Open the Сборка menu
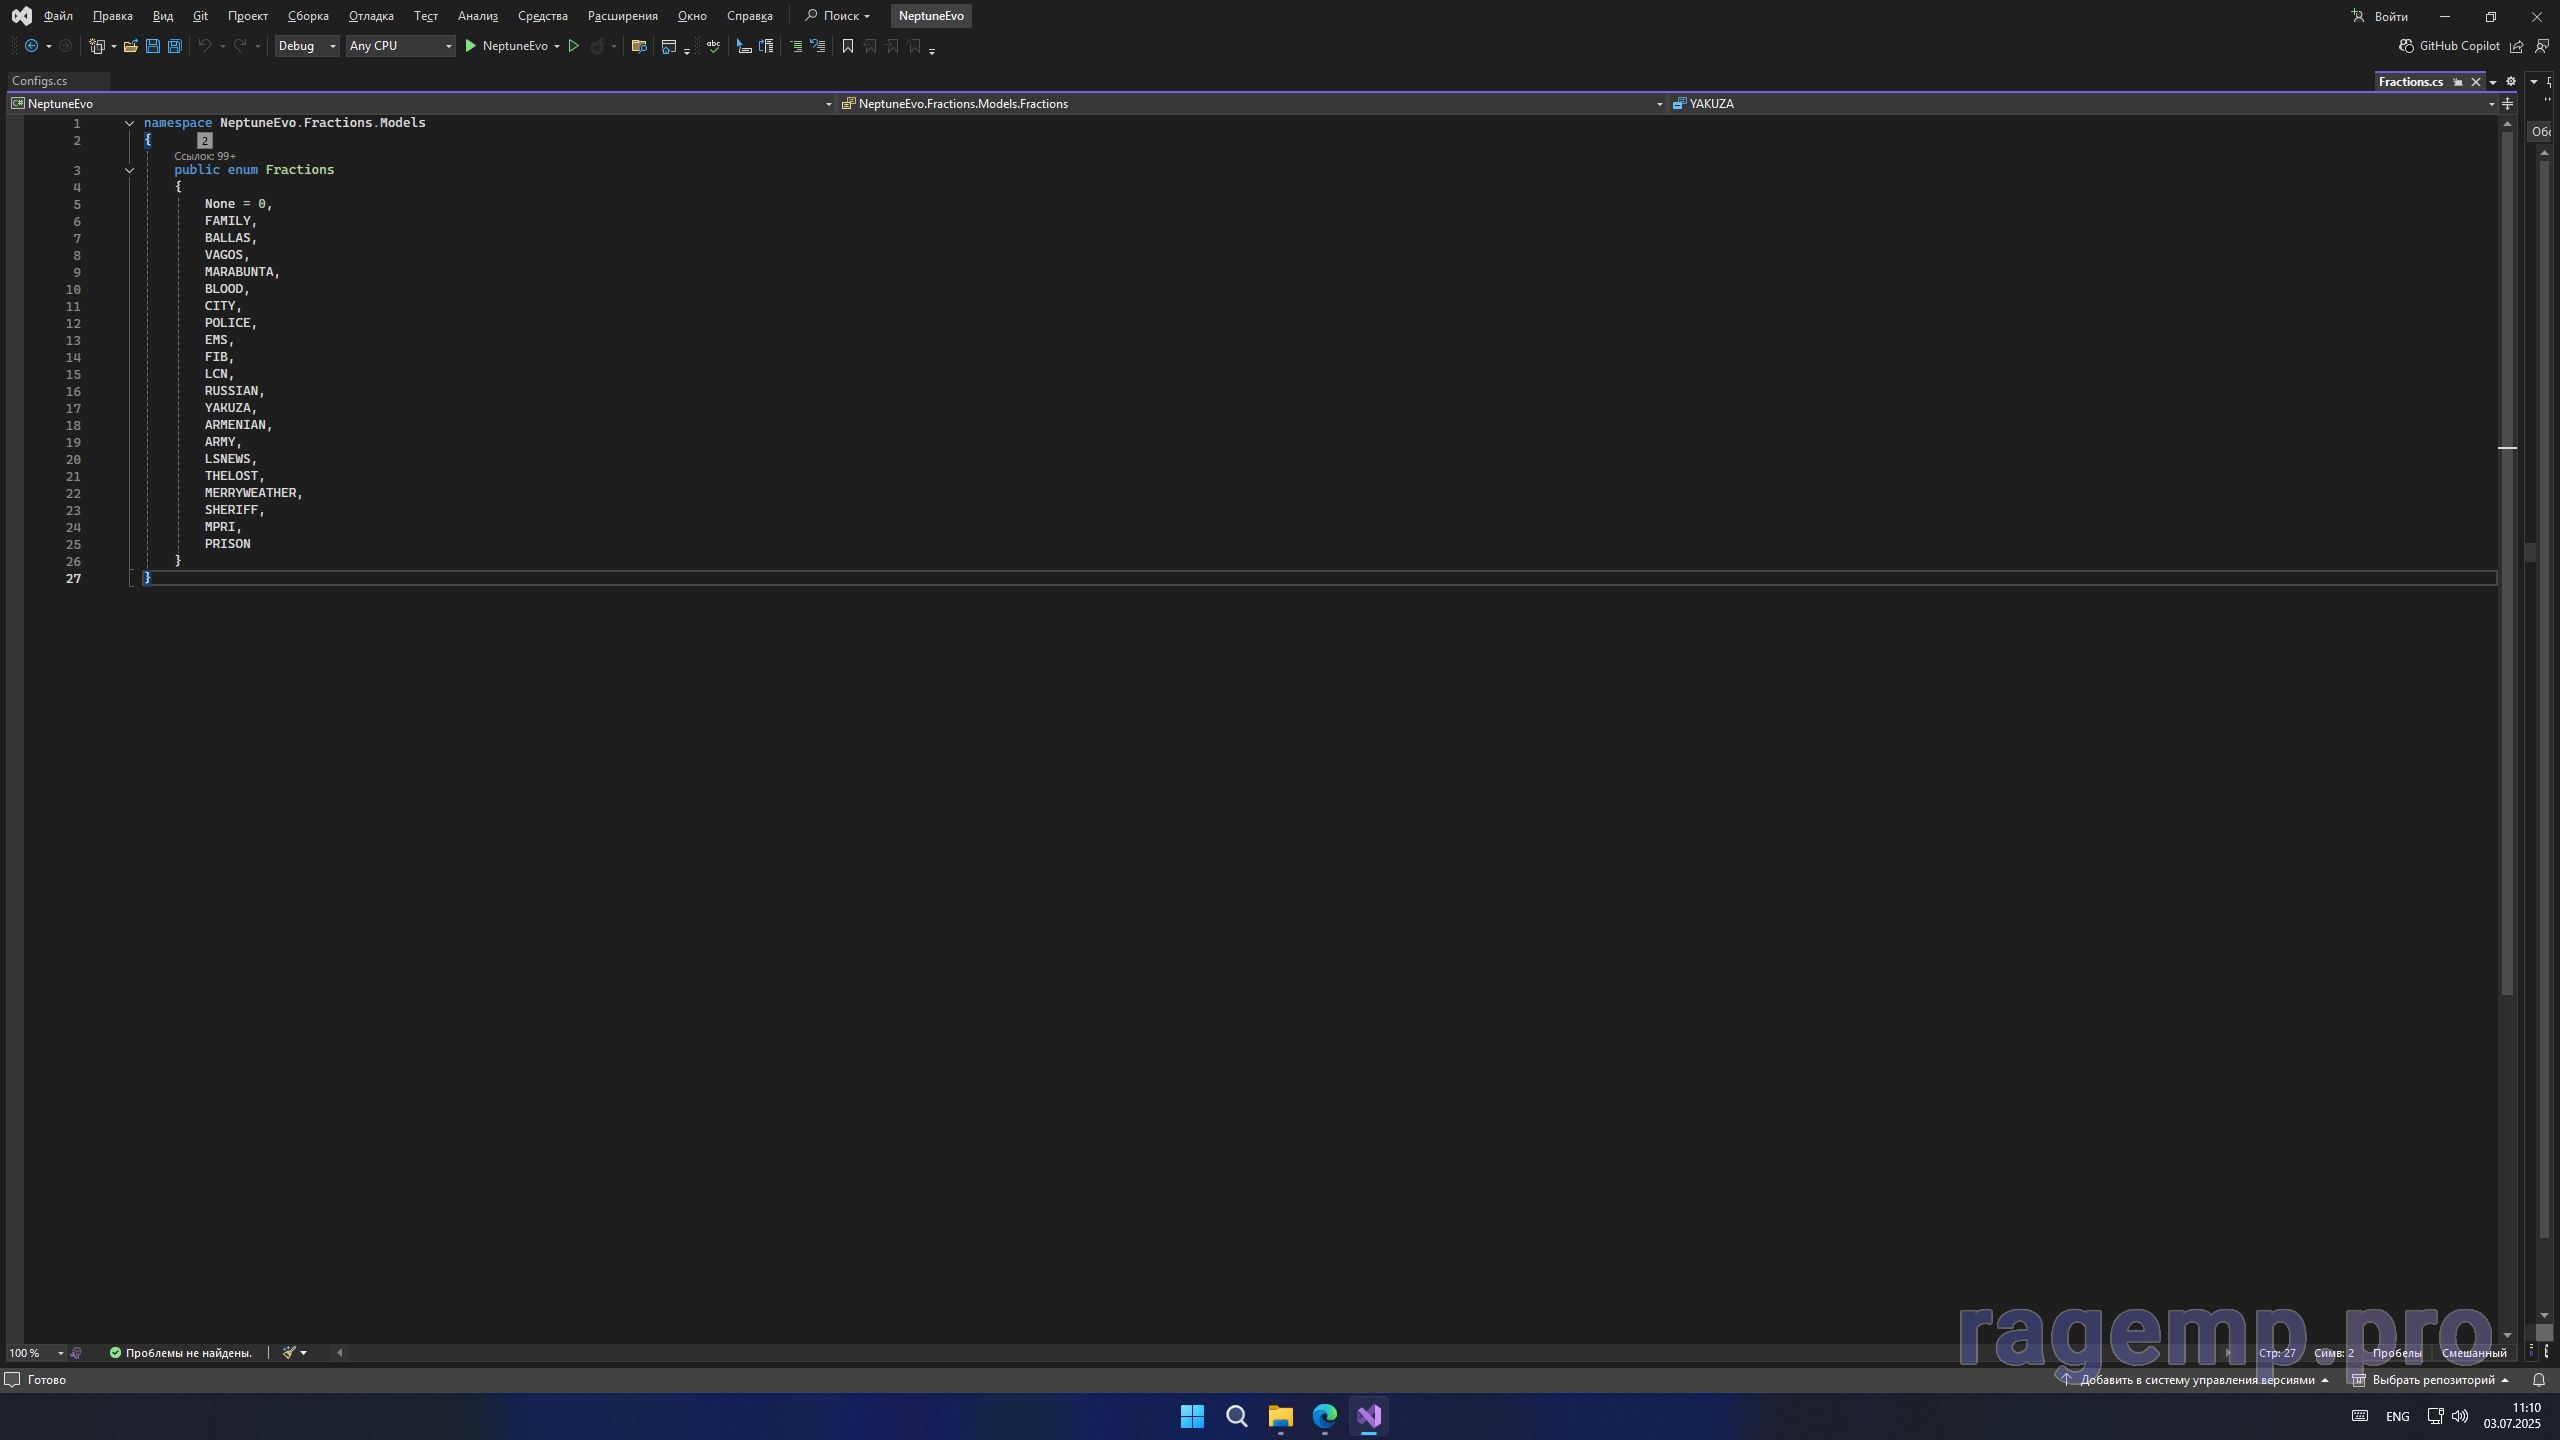Image resolution: width=2560 pixels, height=1440 pixels. 308,16
